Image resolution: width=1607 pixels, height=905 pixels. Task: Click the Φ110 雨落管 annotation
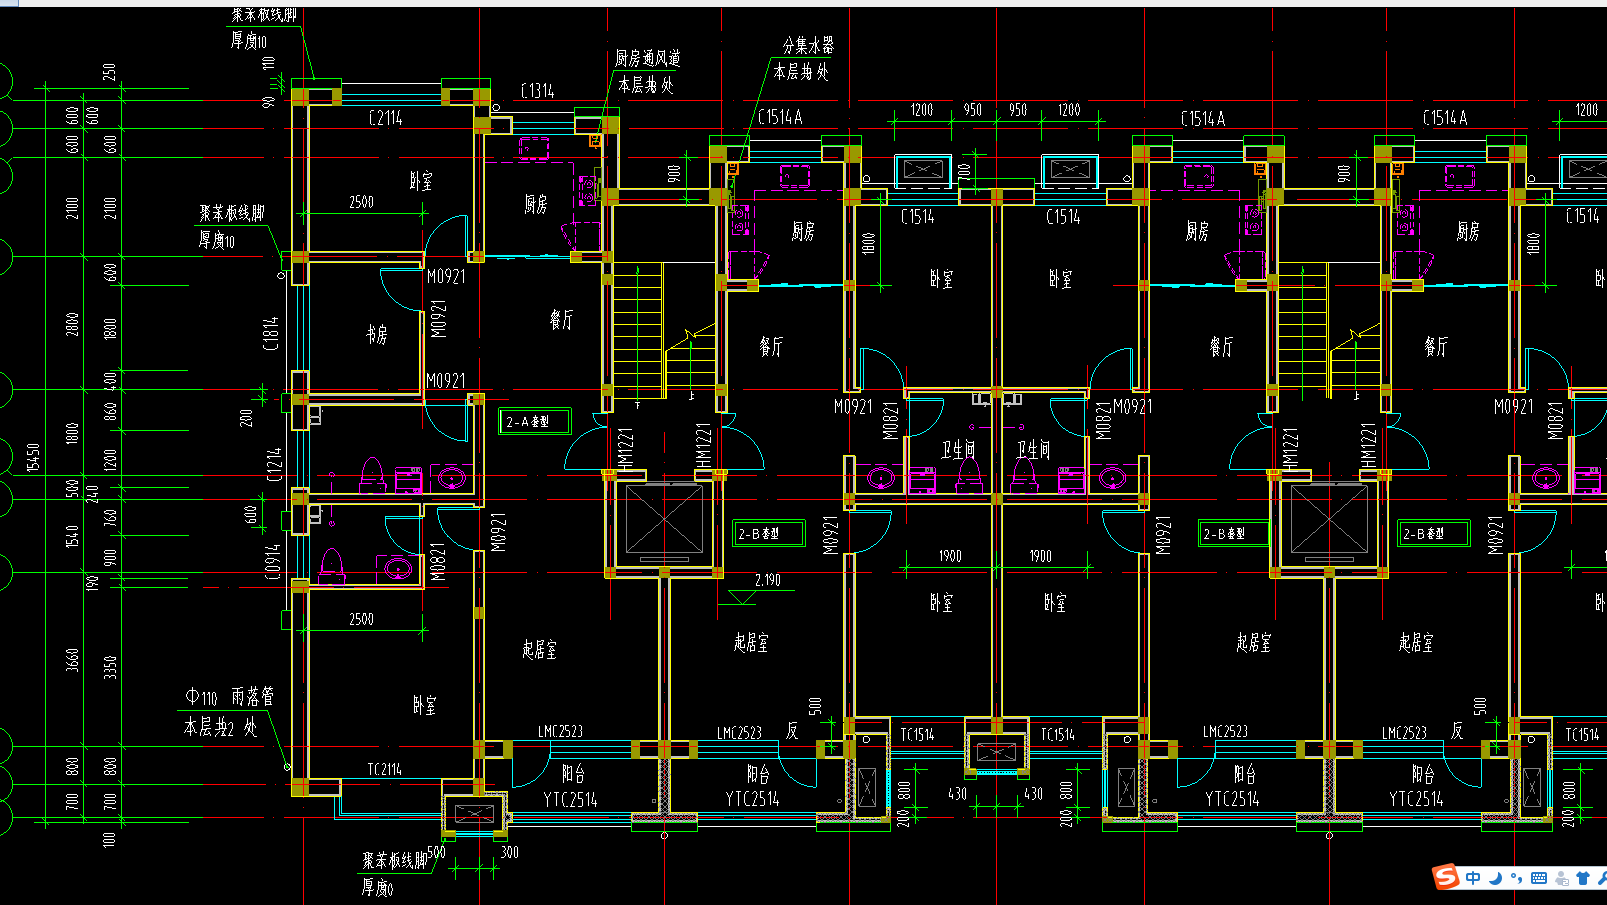[229, 696]
